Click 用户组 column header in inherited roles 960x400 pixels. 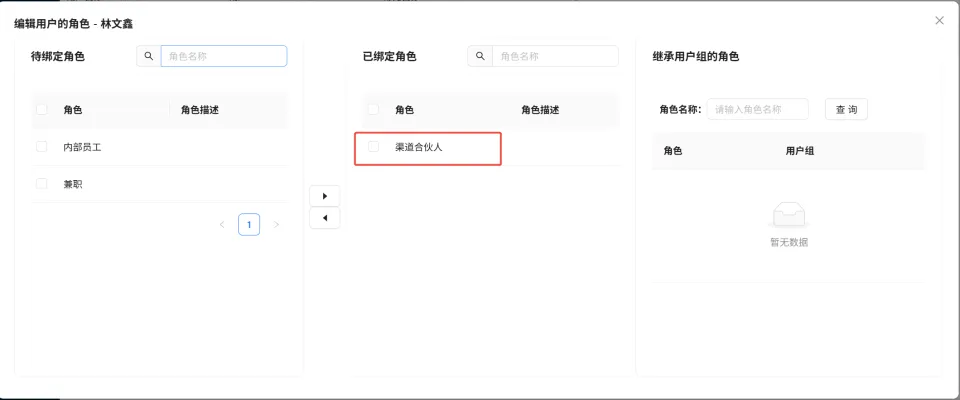(x=800, y=151)
